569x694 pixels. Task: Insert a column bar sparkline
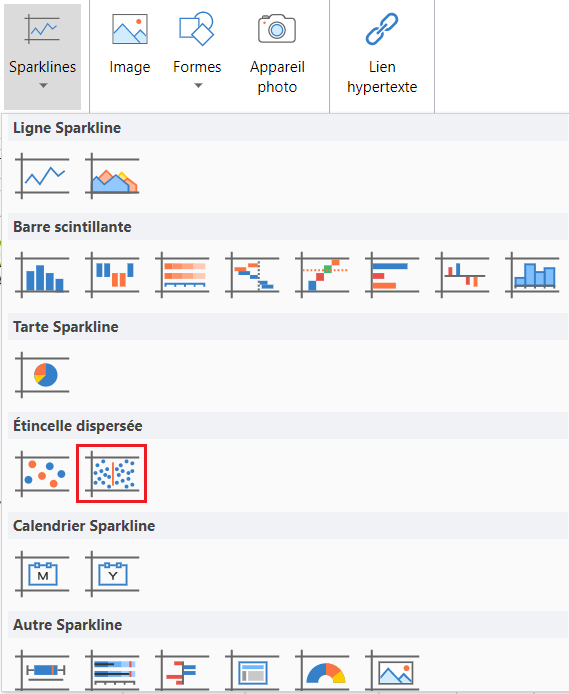(42, 275)
